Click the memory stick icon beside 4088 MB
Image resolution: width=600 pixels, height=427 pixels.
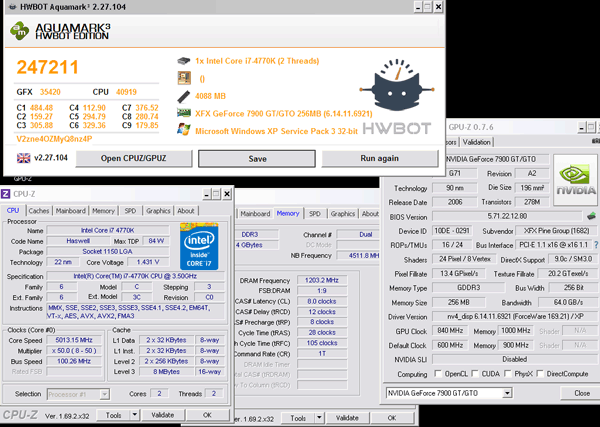tap(184, 96)
